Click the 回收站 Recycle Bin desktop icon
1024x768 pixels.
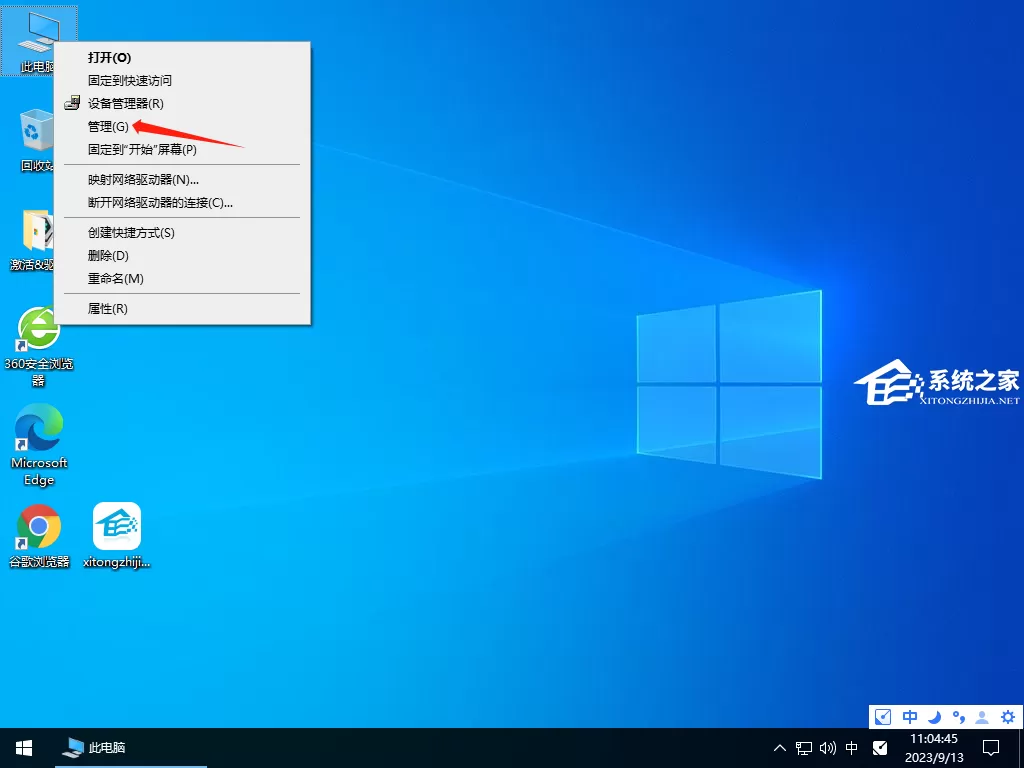pos(36,140)
